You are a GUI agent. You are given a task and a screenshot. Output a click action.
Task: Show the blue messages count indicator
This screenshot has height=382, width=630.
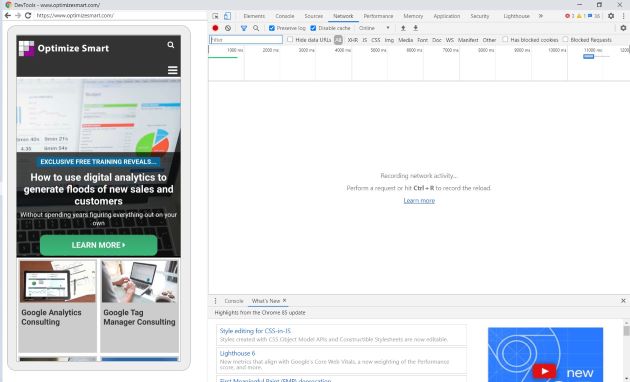(x=594, y=16)
